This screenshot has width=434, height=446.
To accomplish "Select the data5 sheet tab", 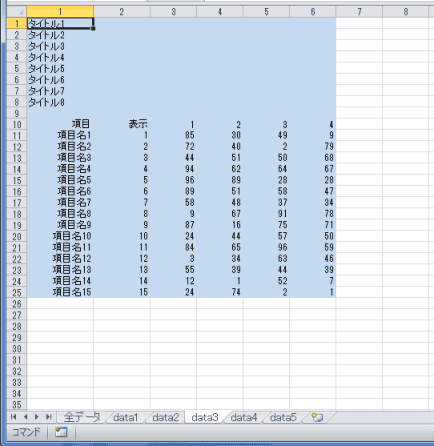I will coord(283,417).
